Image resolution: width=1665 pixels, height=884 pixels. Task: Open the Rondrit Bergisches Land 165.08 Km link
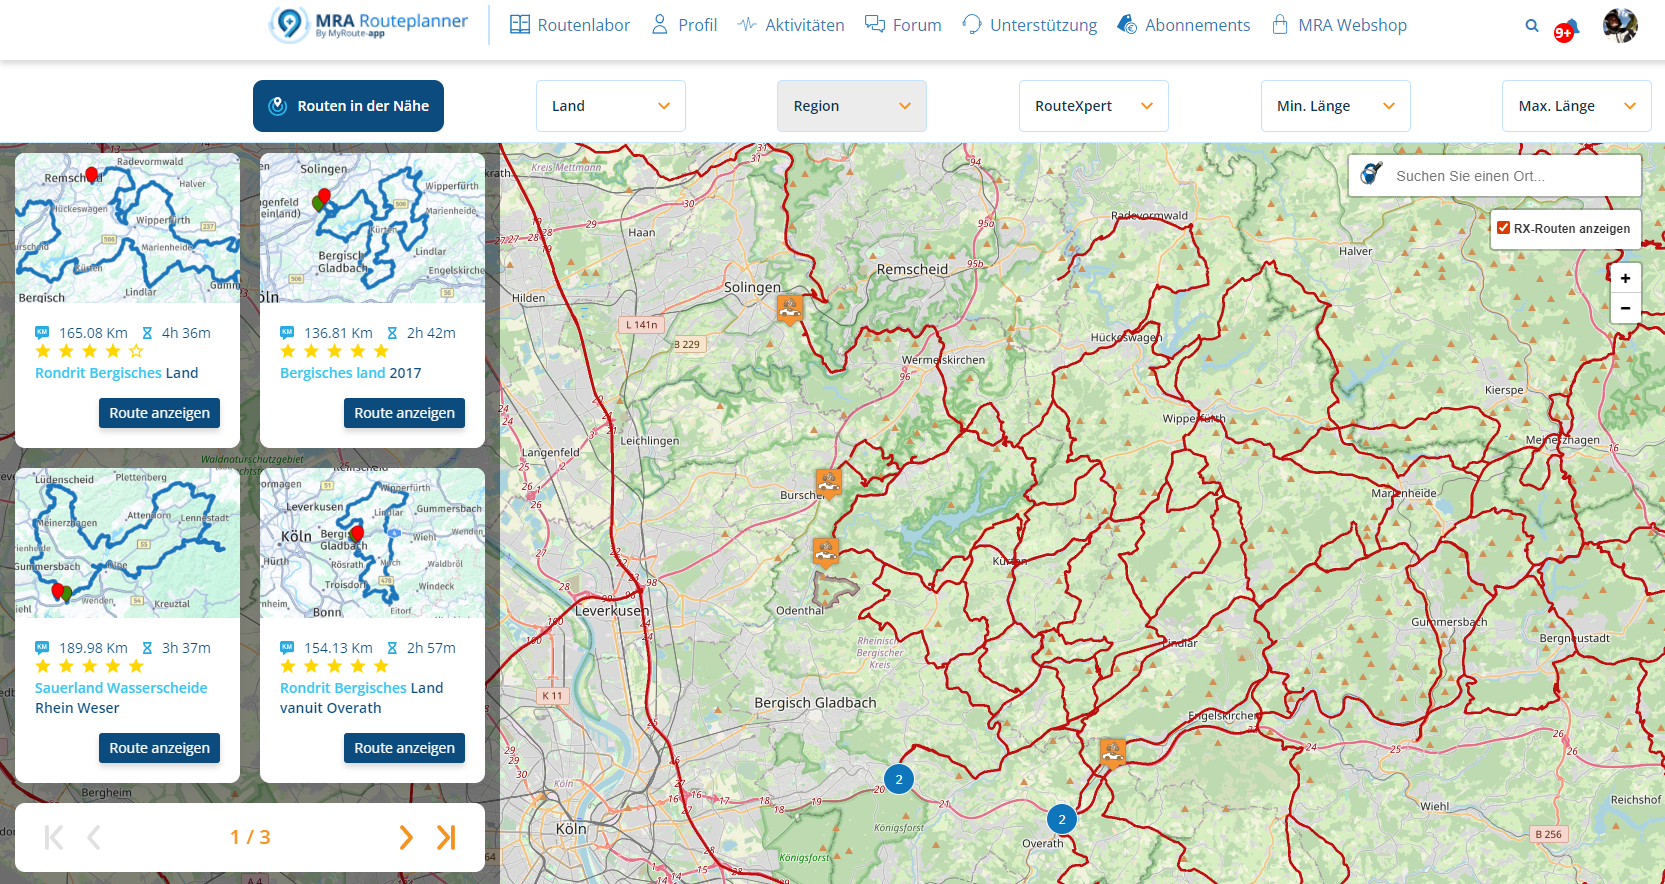pyautogui.click(x=116, y=373)
